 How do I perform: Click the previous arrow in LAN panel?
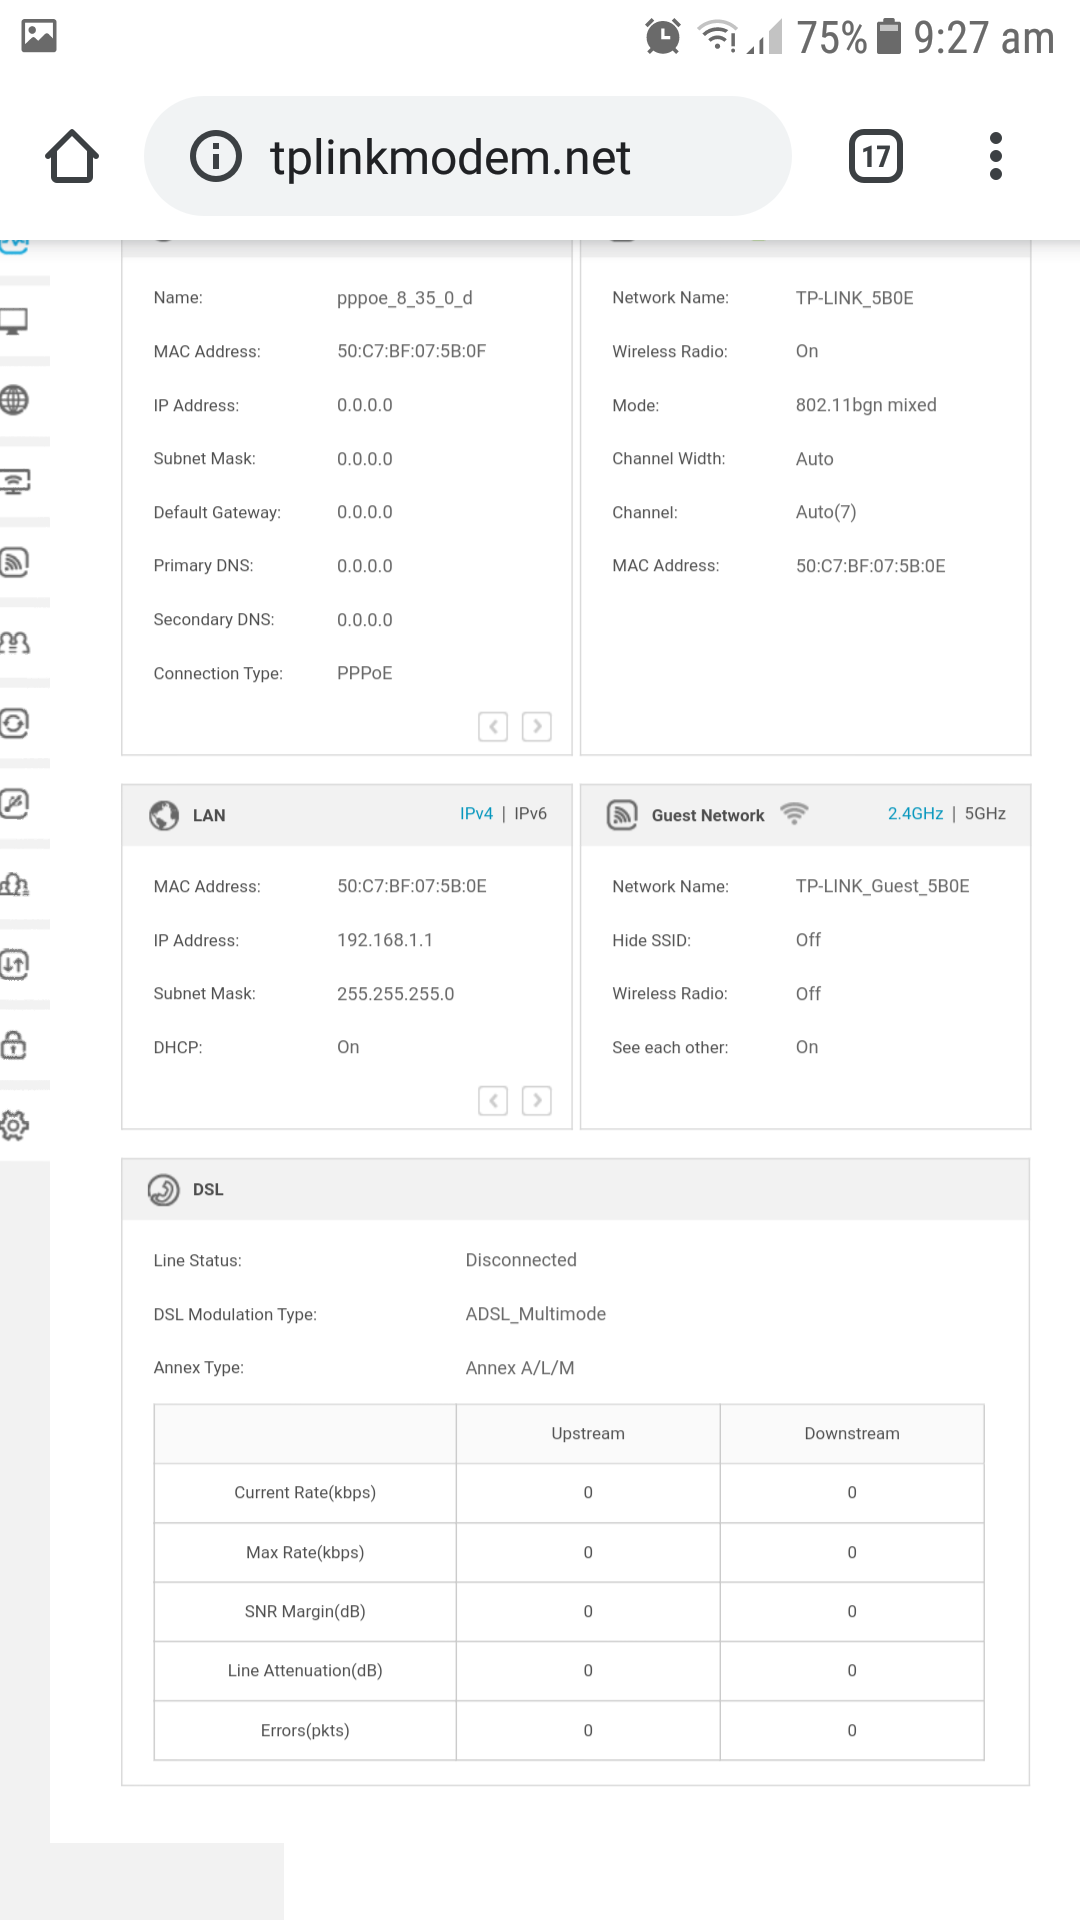pyautogui.click(x=493, y=1101)
